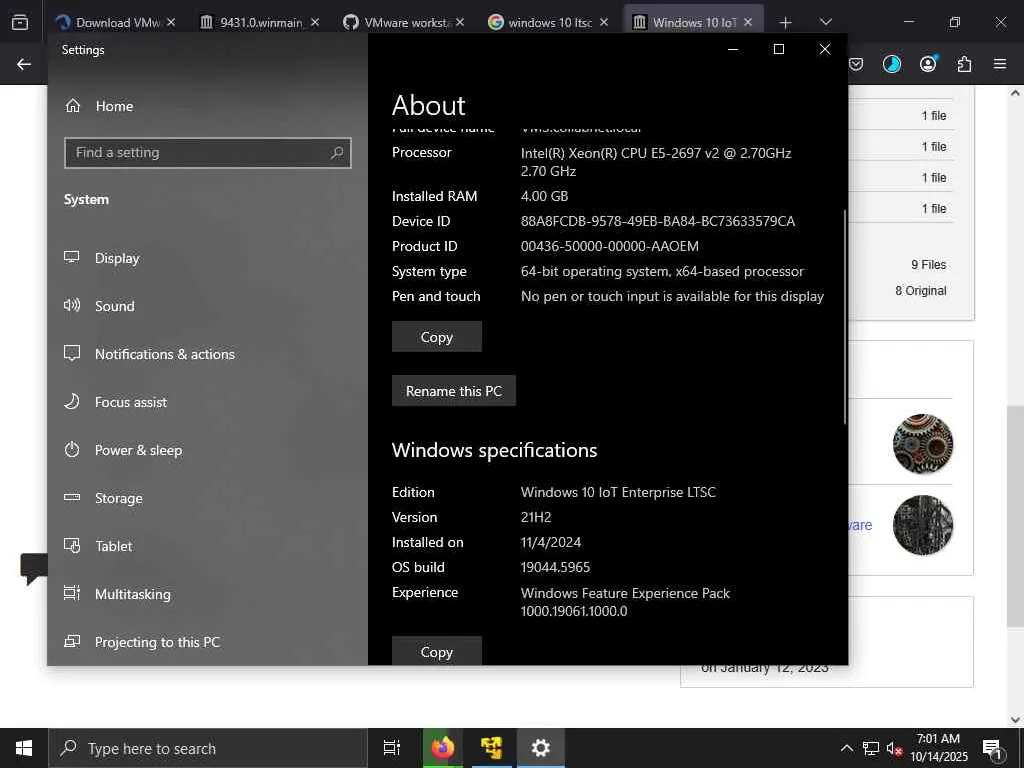Click the Pocket save icon in browser toolbar
The height and width of the screenshot is (768, 1024).
(856, 64)
